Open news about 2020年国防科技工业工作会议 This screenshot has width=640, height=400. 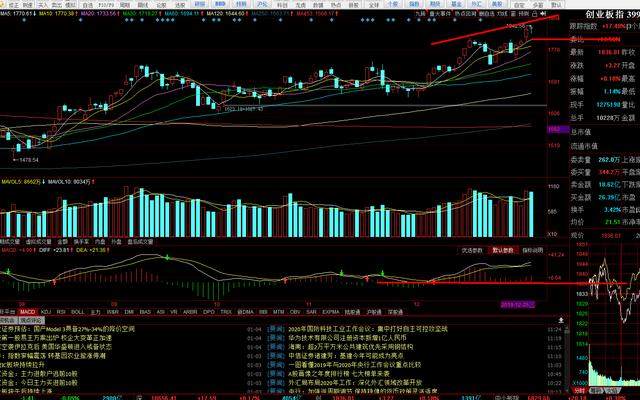click(340, 328)
